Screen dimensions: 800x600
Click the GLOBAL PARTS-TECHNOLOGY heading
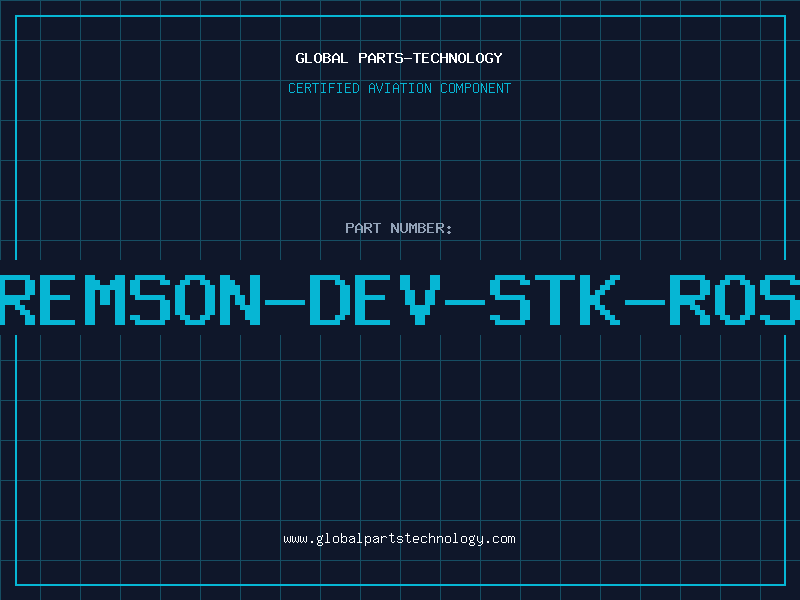[x=399, y=58]
